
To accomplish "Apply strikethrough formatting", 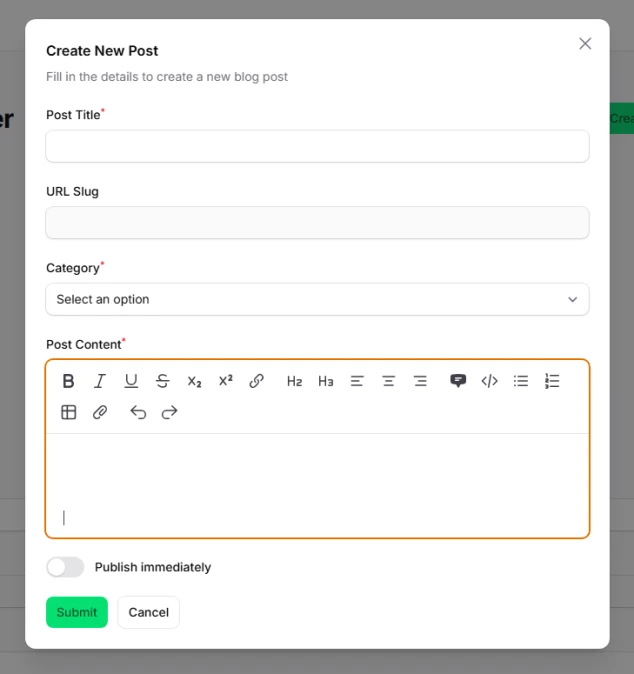I will click(162, 381).
